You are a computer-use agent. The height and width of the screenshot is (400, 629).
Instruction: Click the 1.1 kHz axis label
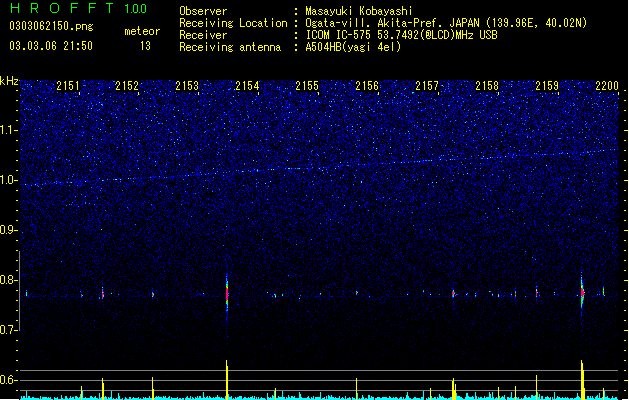(x=9, y=130)
